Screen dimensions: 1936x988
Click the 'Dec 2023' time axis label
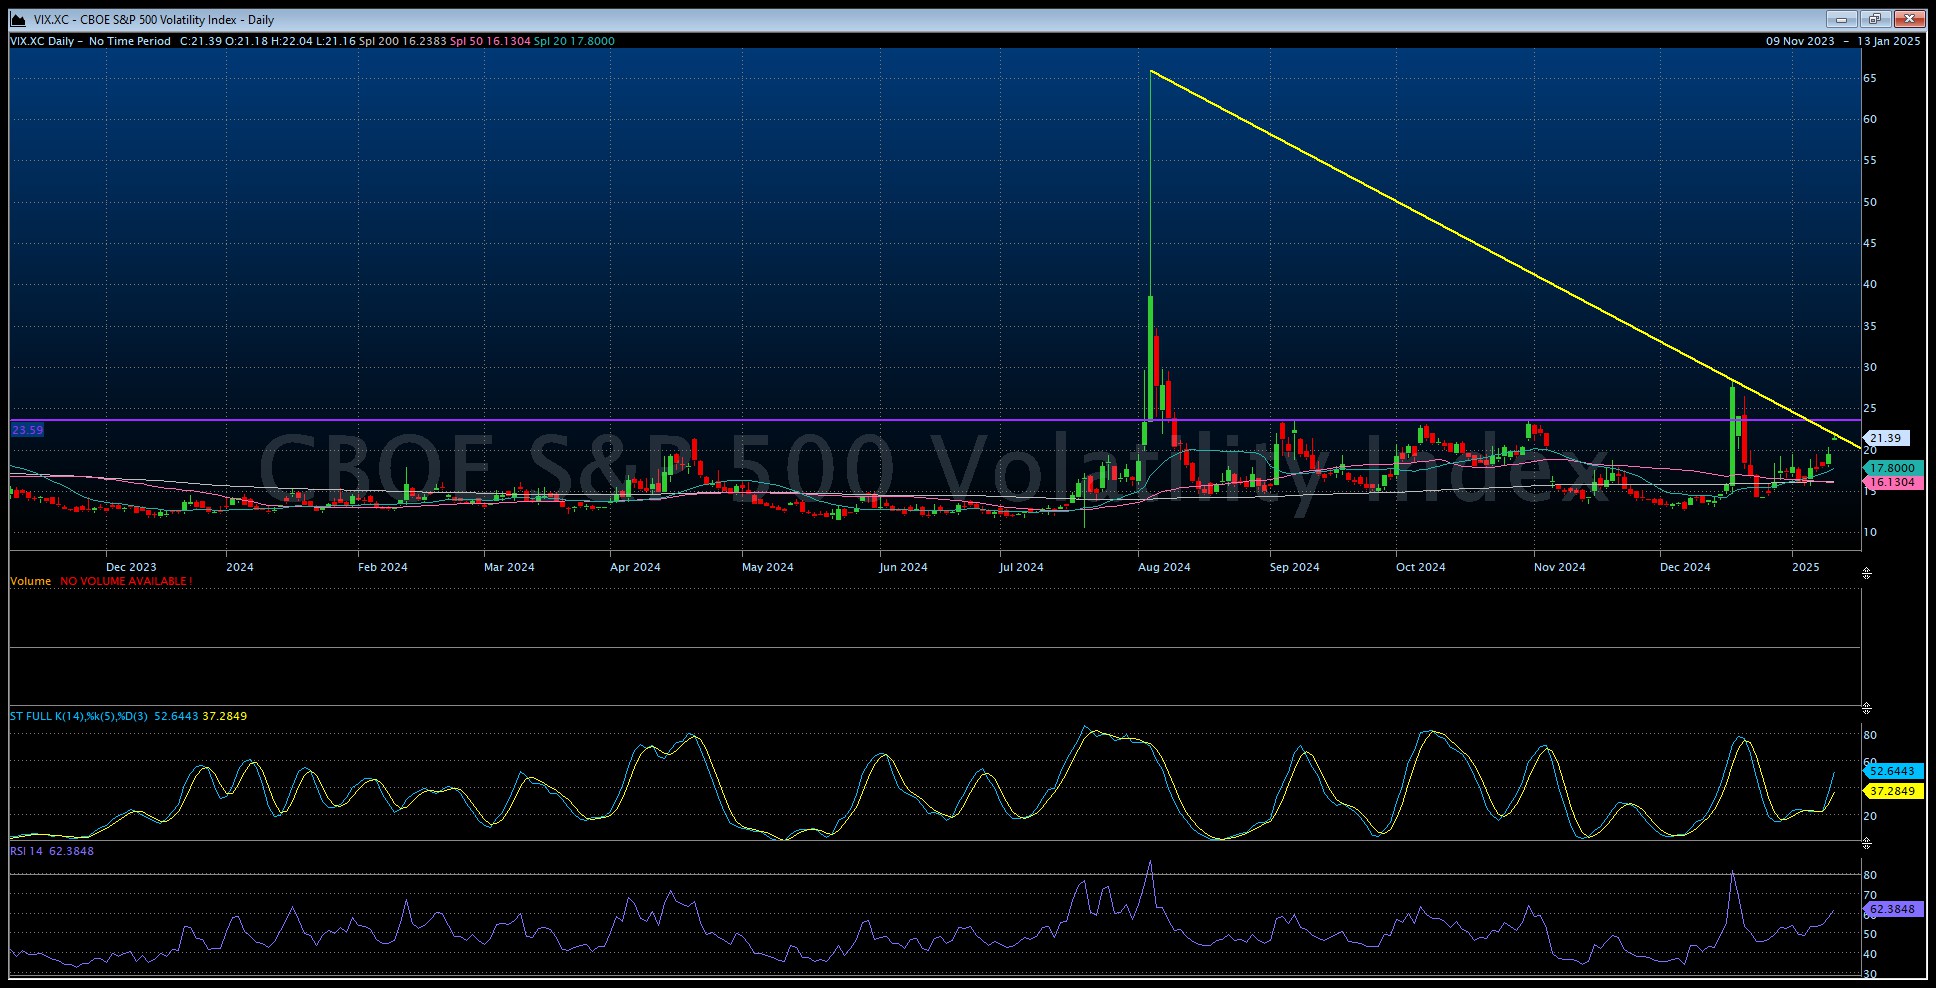131,567
